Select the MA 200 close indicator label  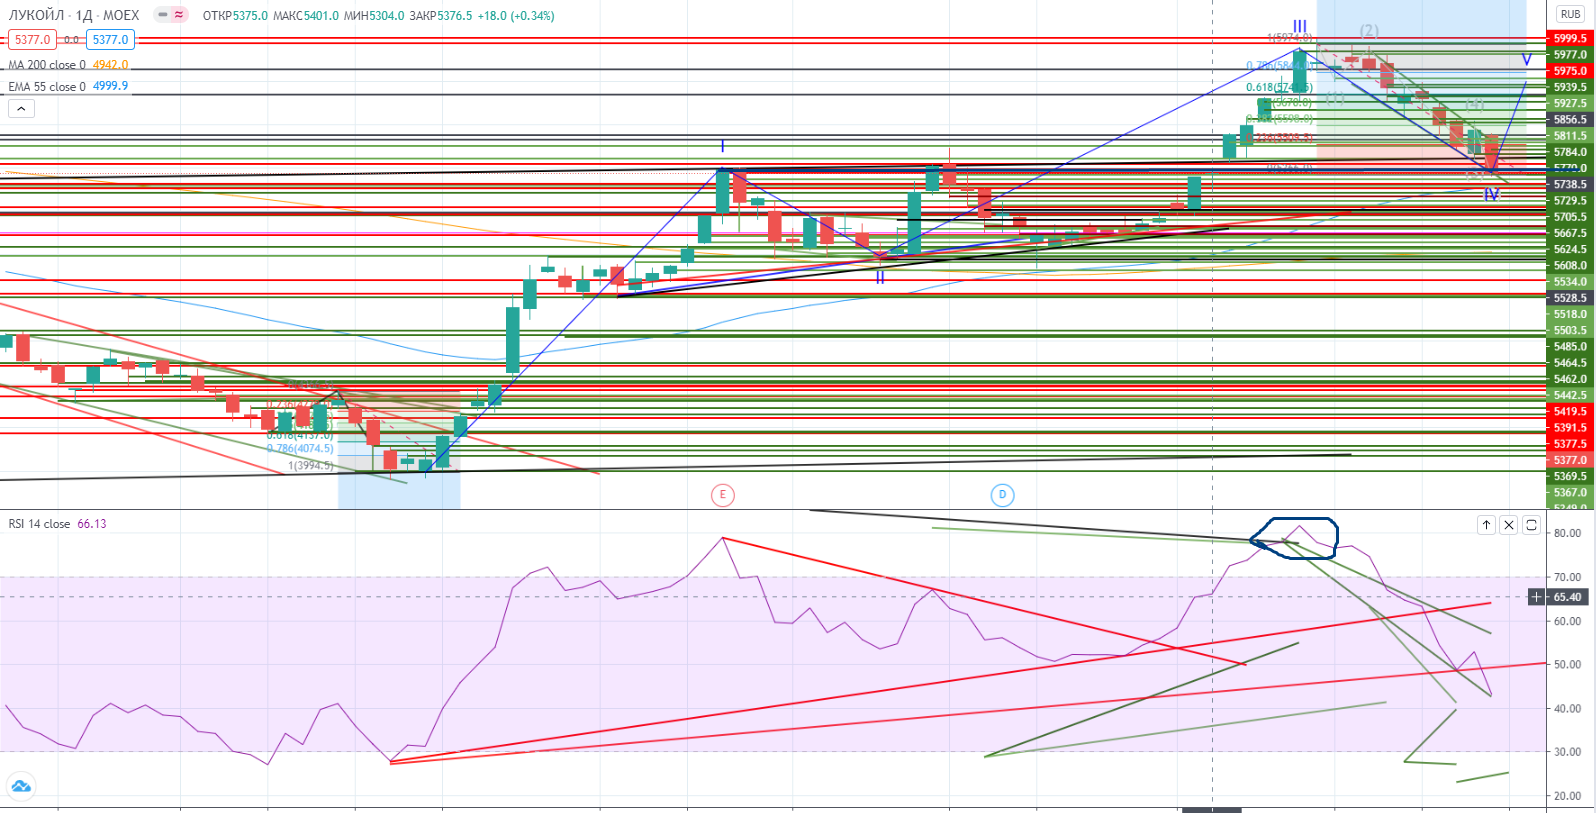pos(47,65)
